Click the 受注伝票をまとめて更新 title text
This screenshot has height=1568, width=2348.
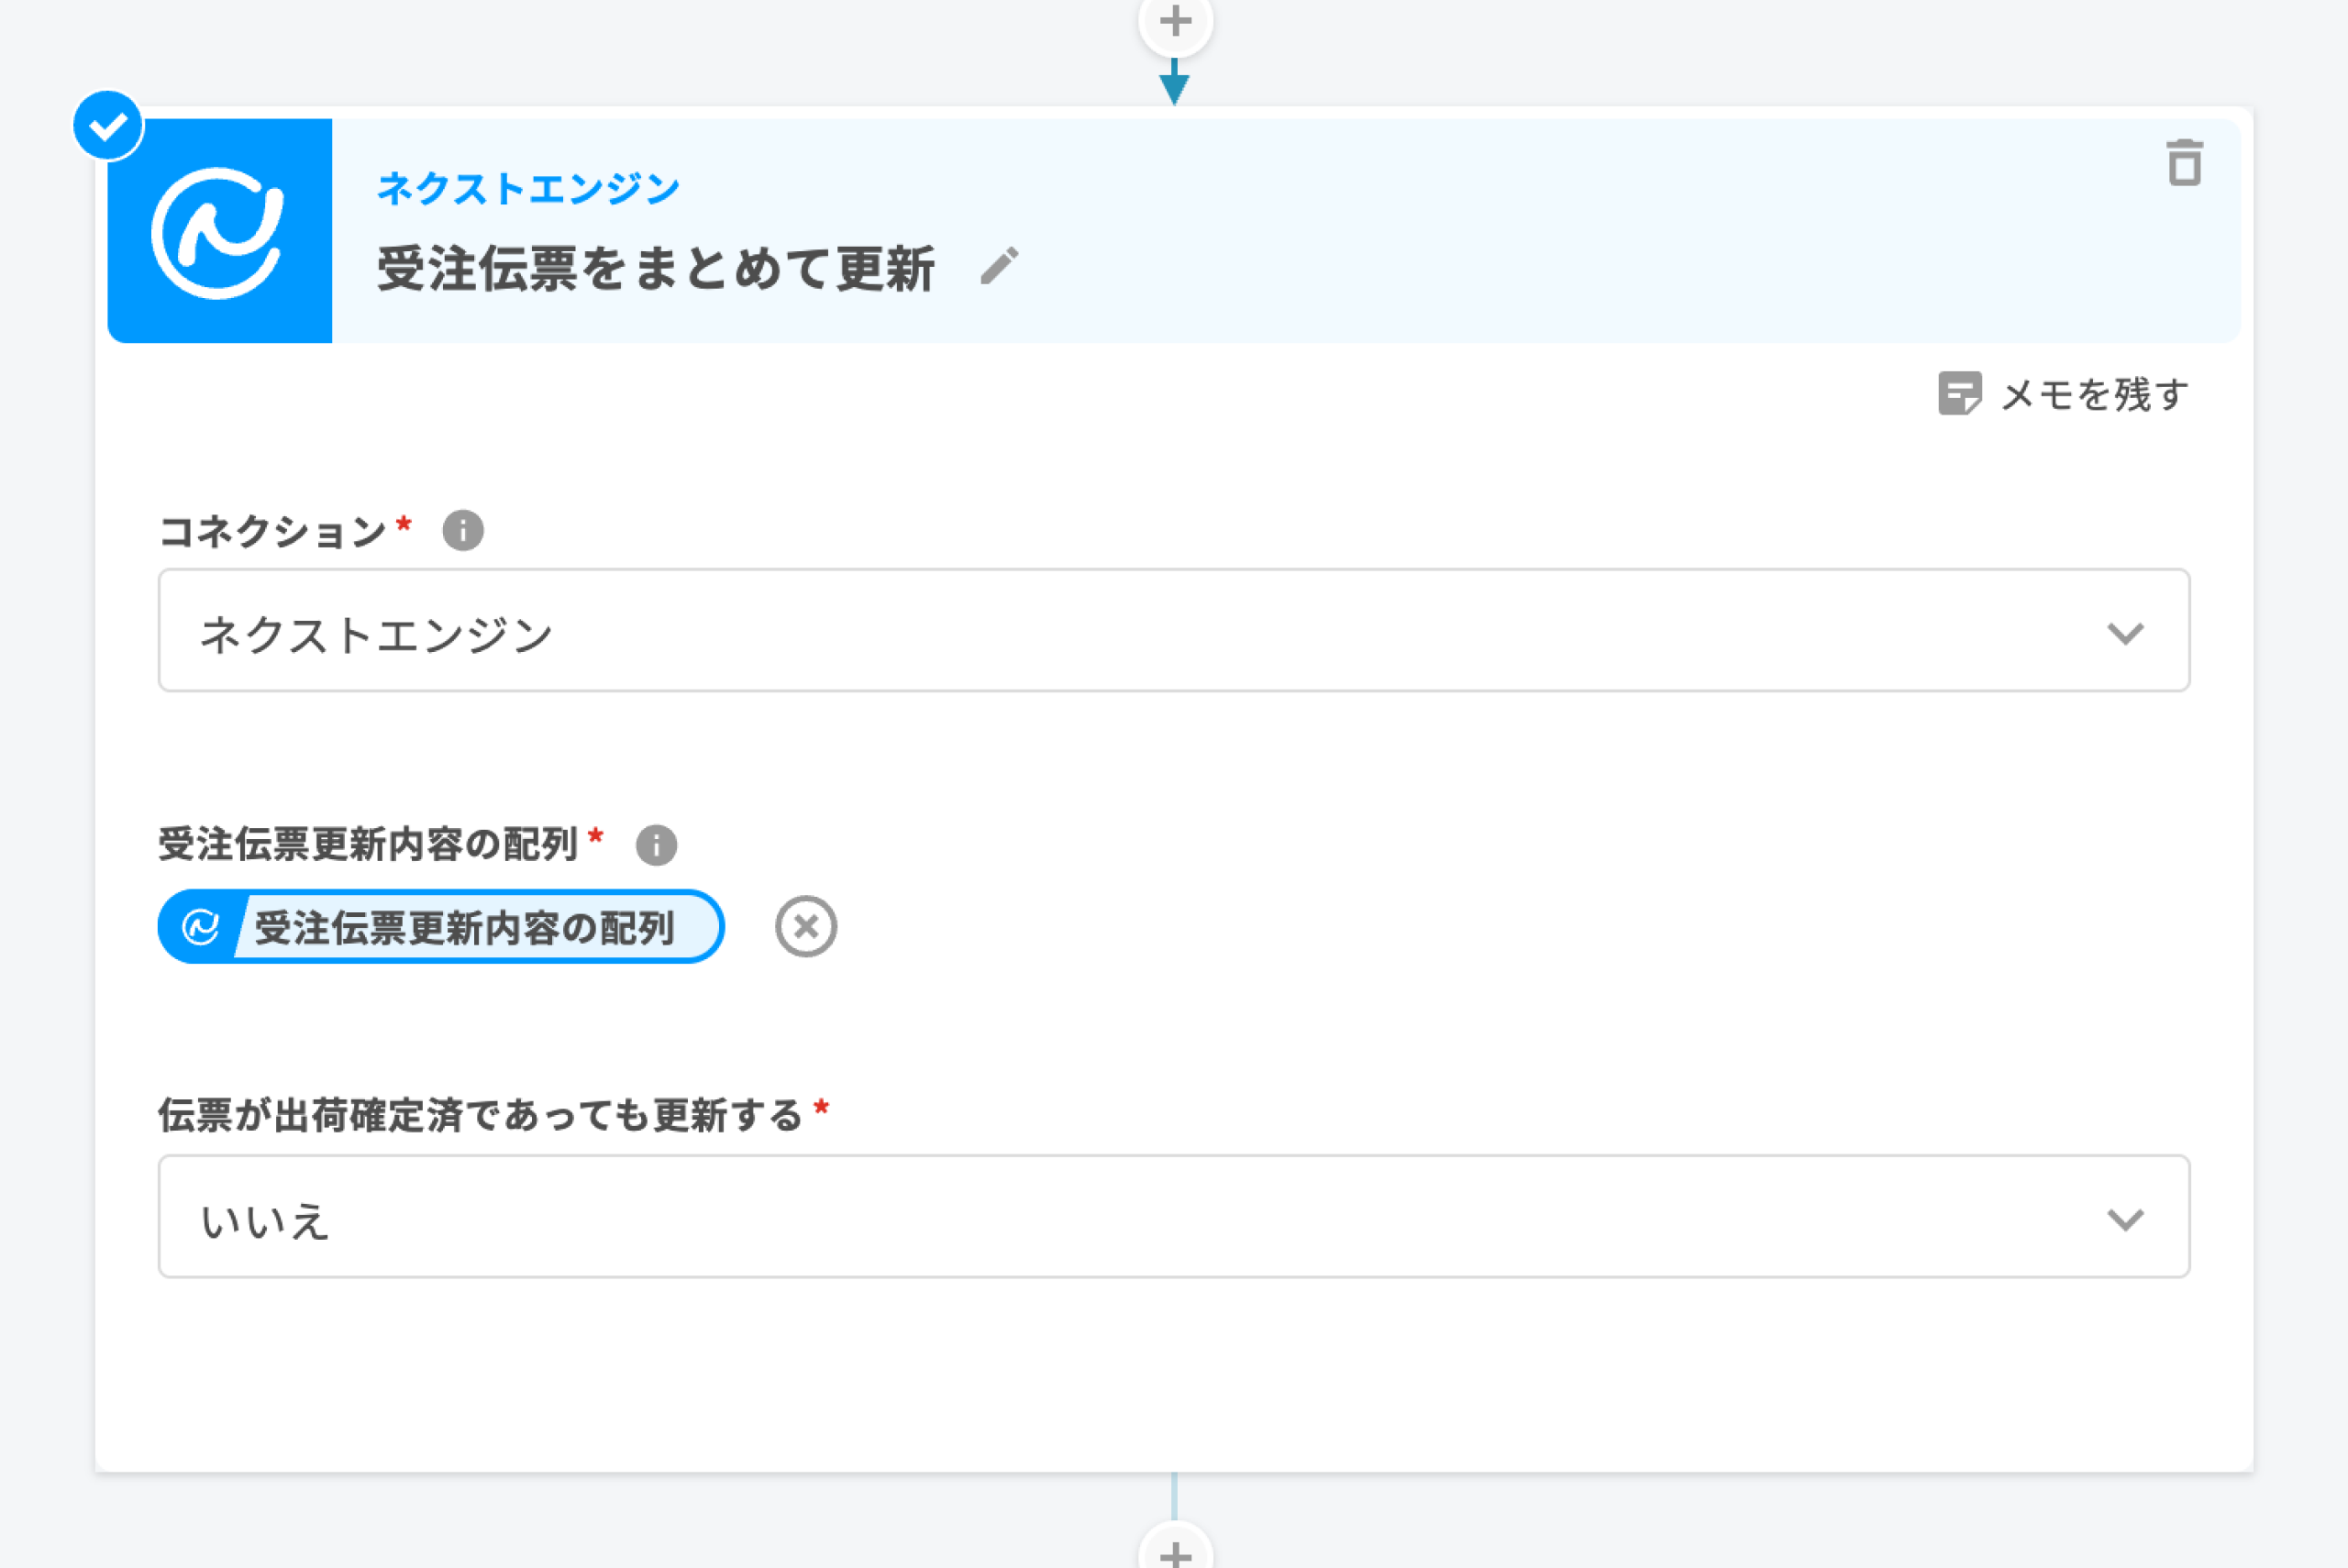click(x=655, y=268)
